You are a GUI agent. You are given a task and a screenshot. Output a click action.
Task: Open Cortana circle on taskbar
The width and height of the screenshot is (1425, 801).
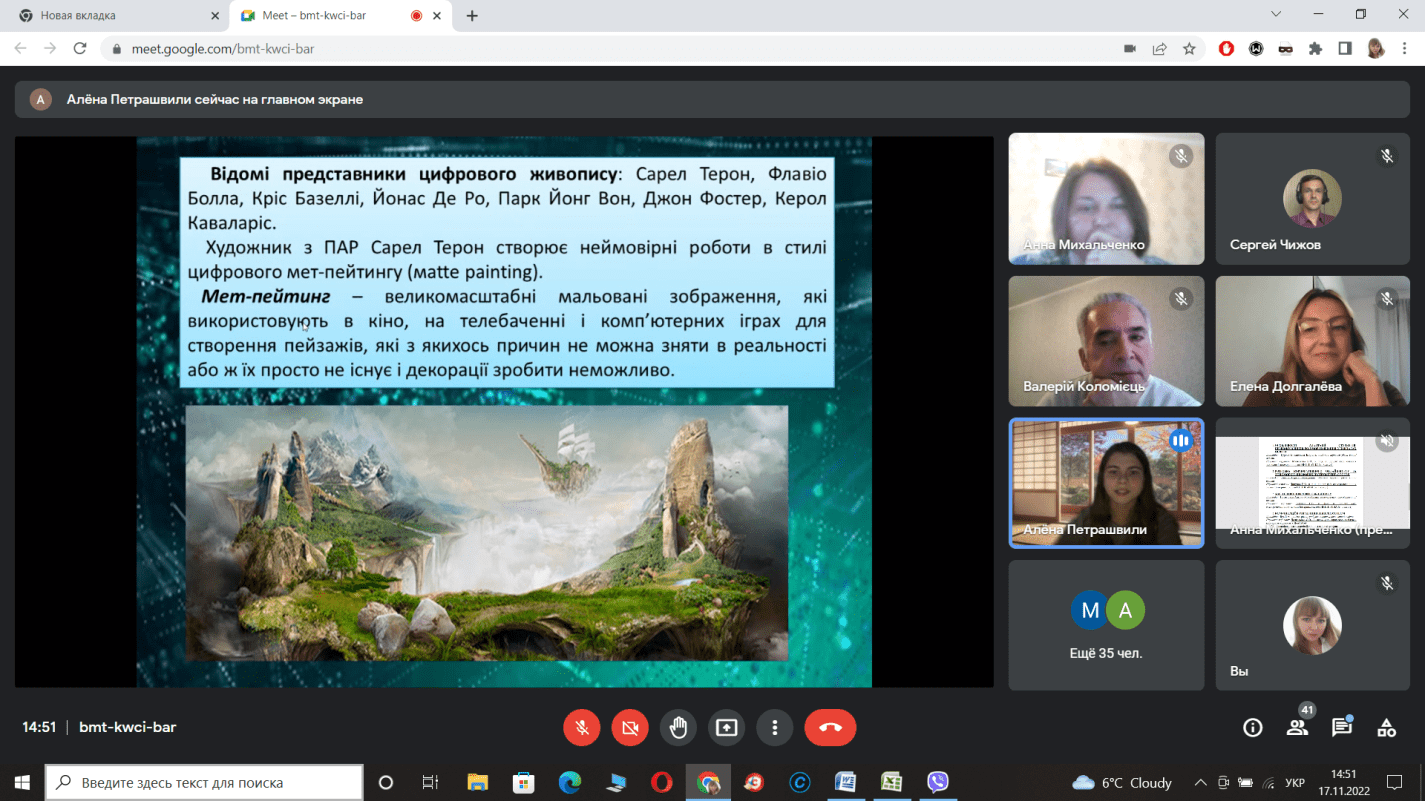click(386, 782)
